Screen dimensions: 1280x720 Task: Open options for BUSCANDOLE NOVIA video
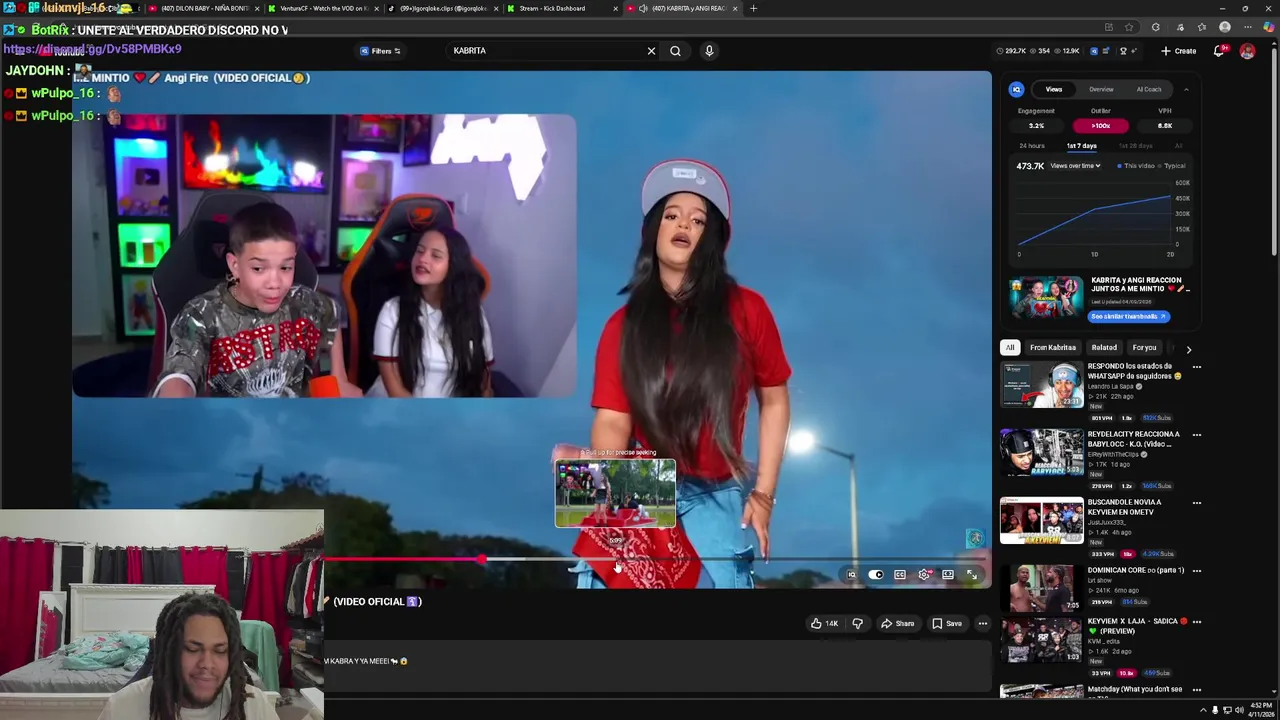tap(1196, 503)
